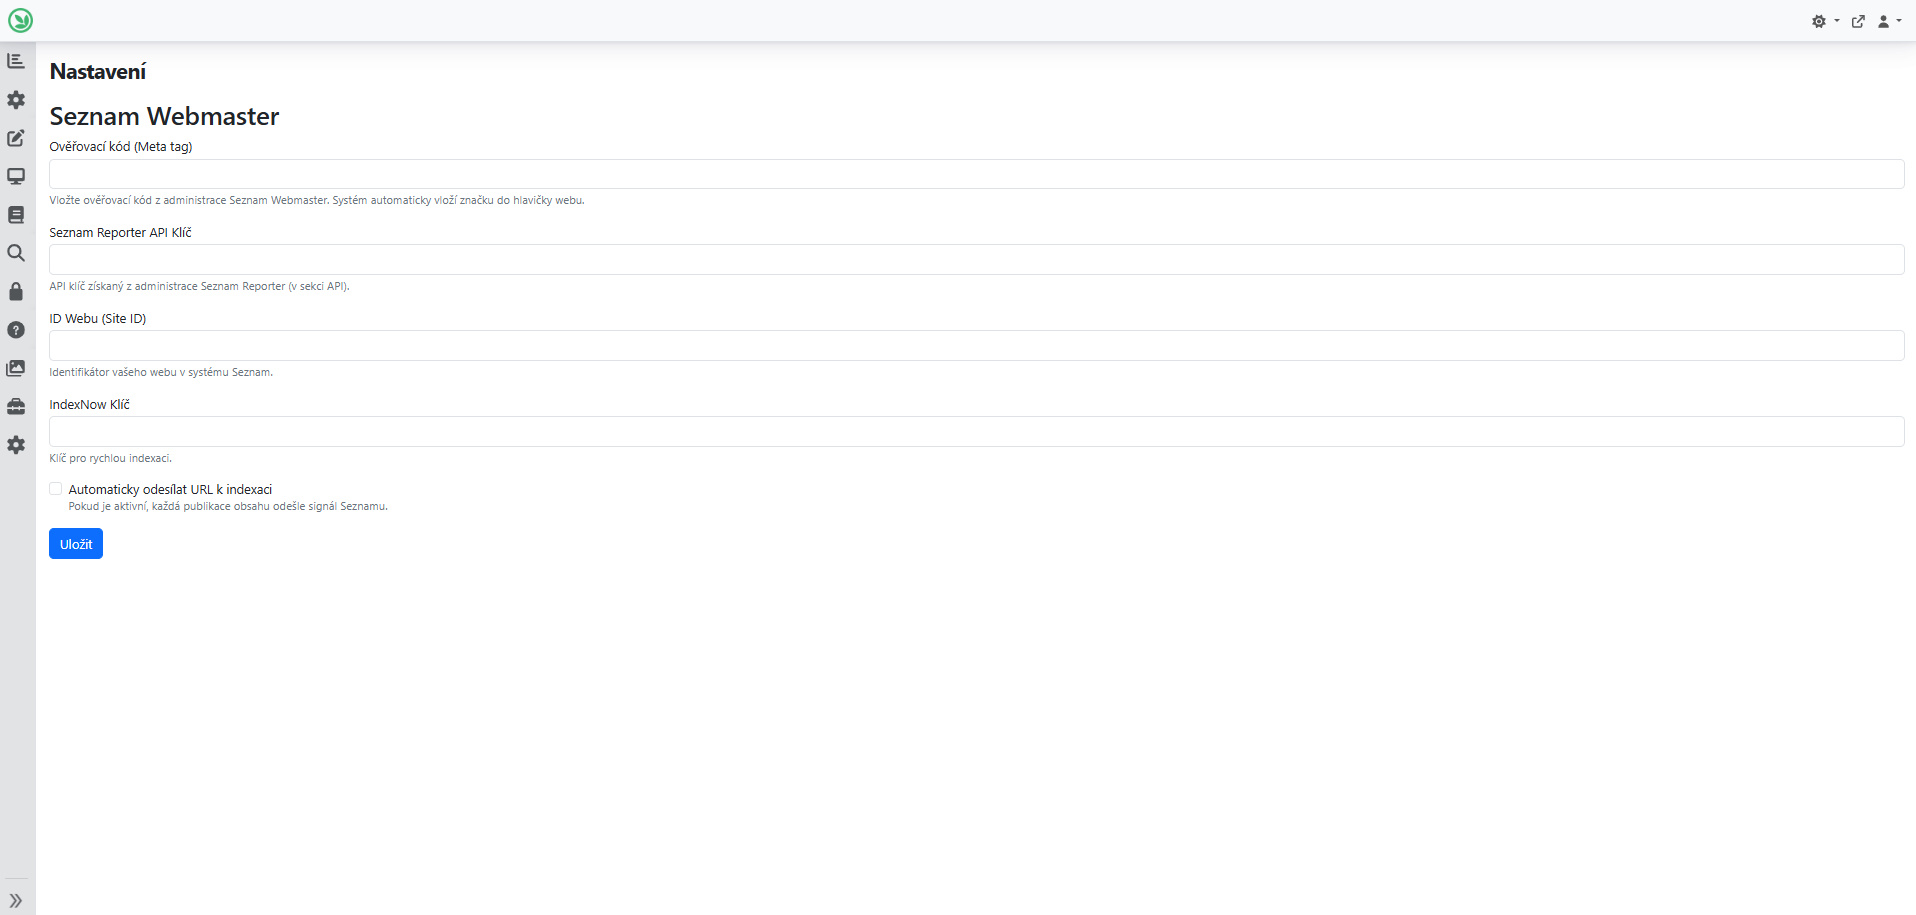Open the images gallery icon in sidebar
This screenshot has height=915, width=1916.
tap(16, 368)
